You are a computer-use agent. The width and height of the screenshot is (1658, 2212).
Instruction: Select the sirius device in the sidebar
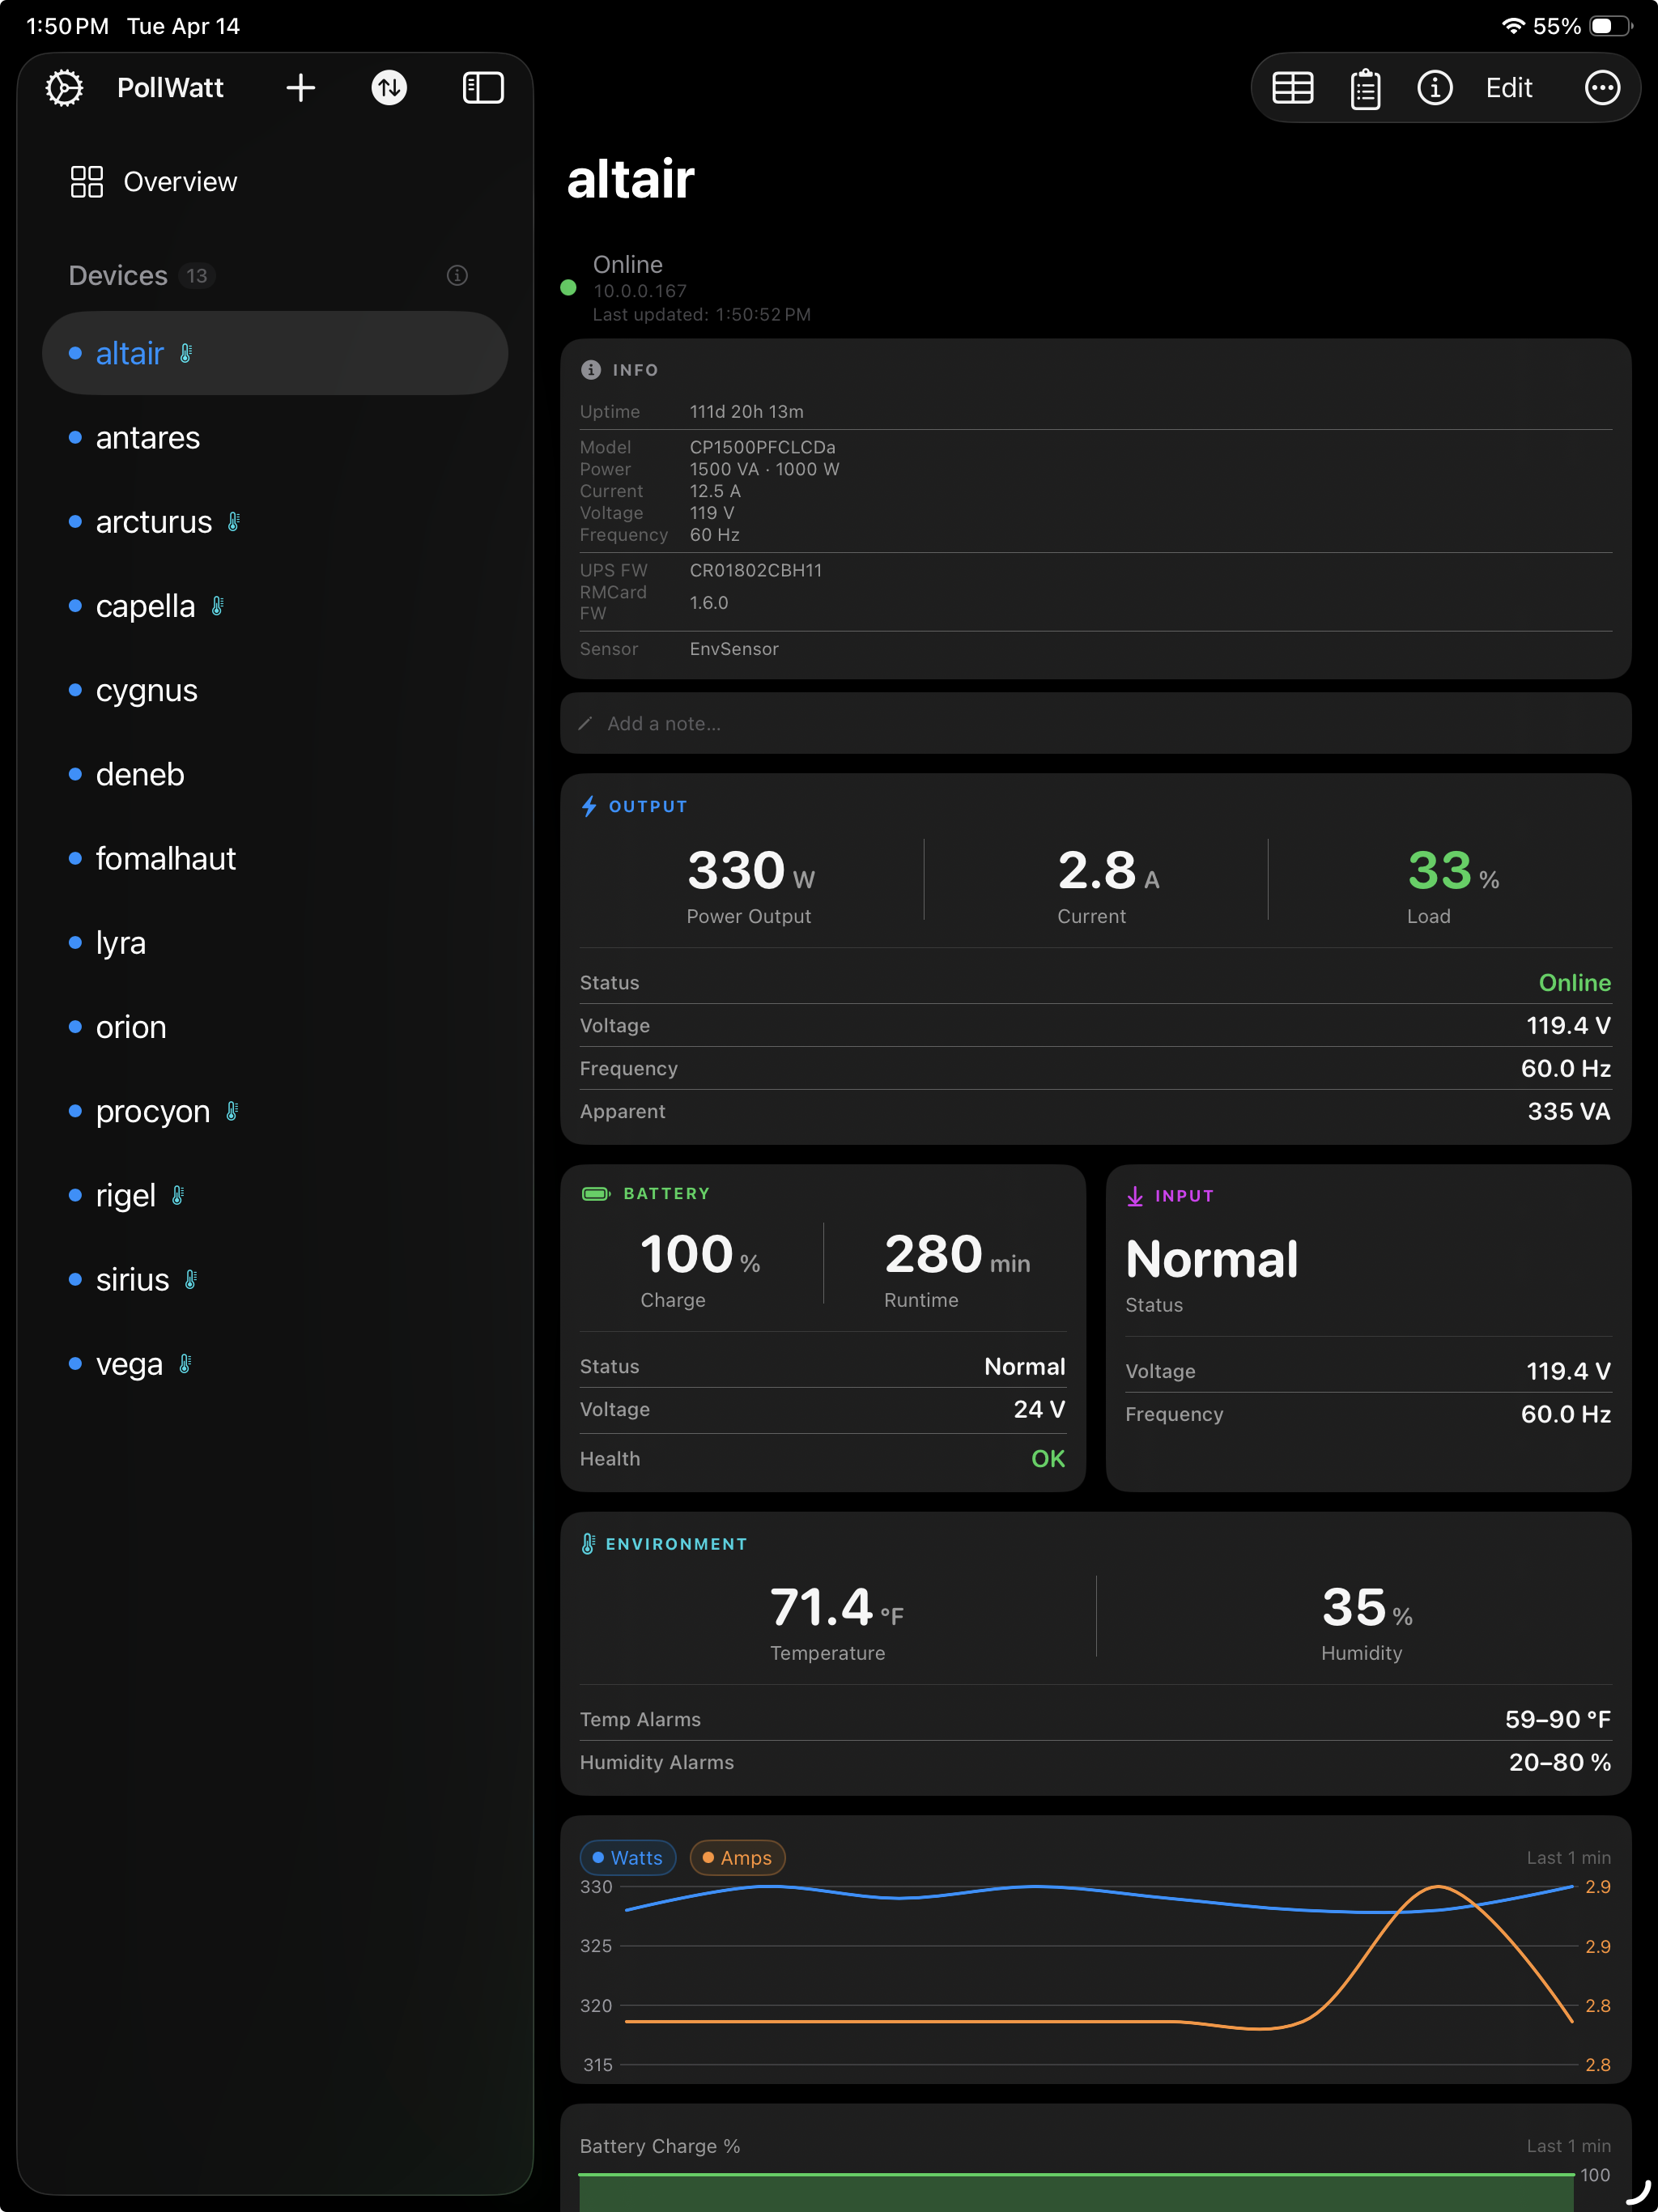pos(131,1279)
